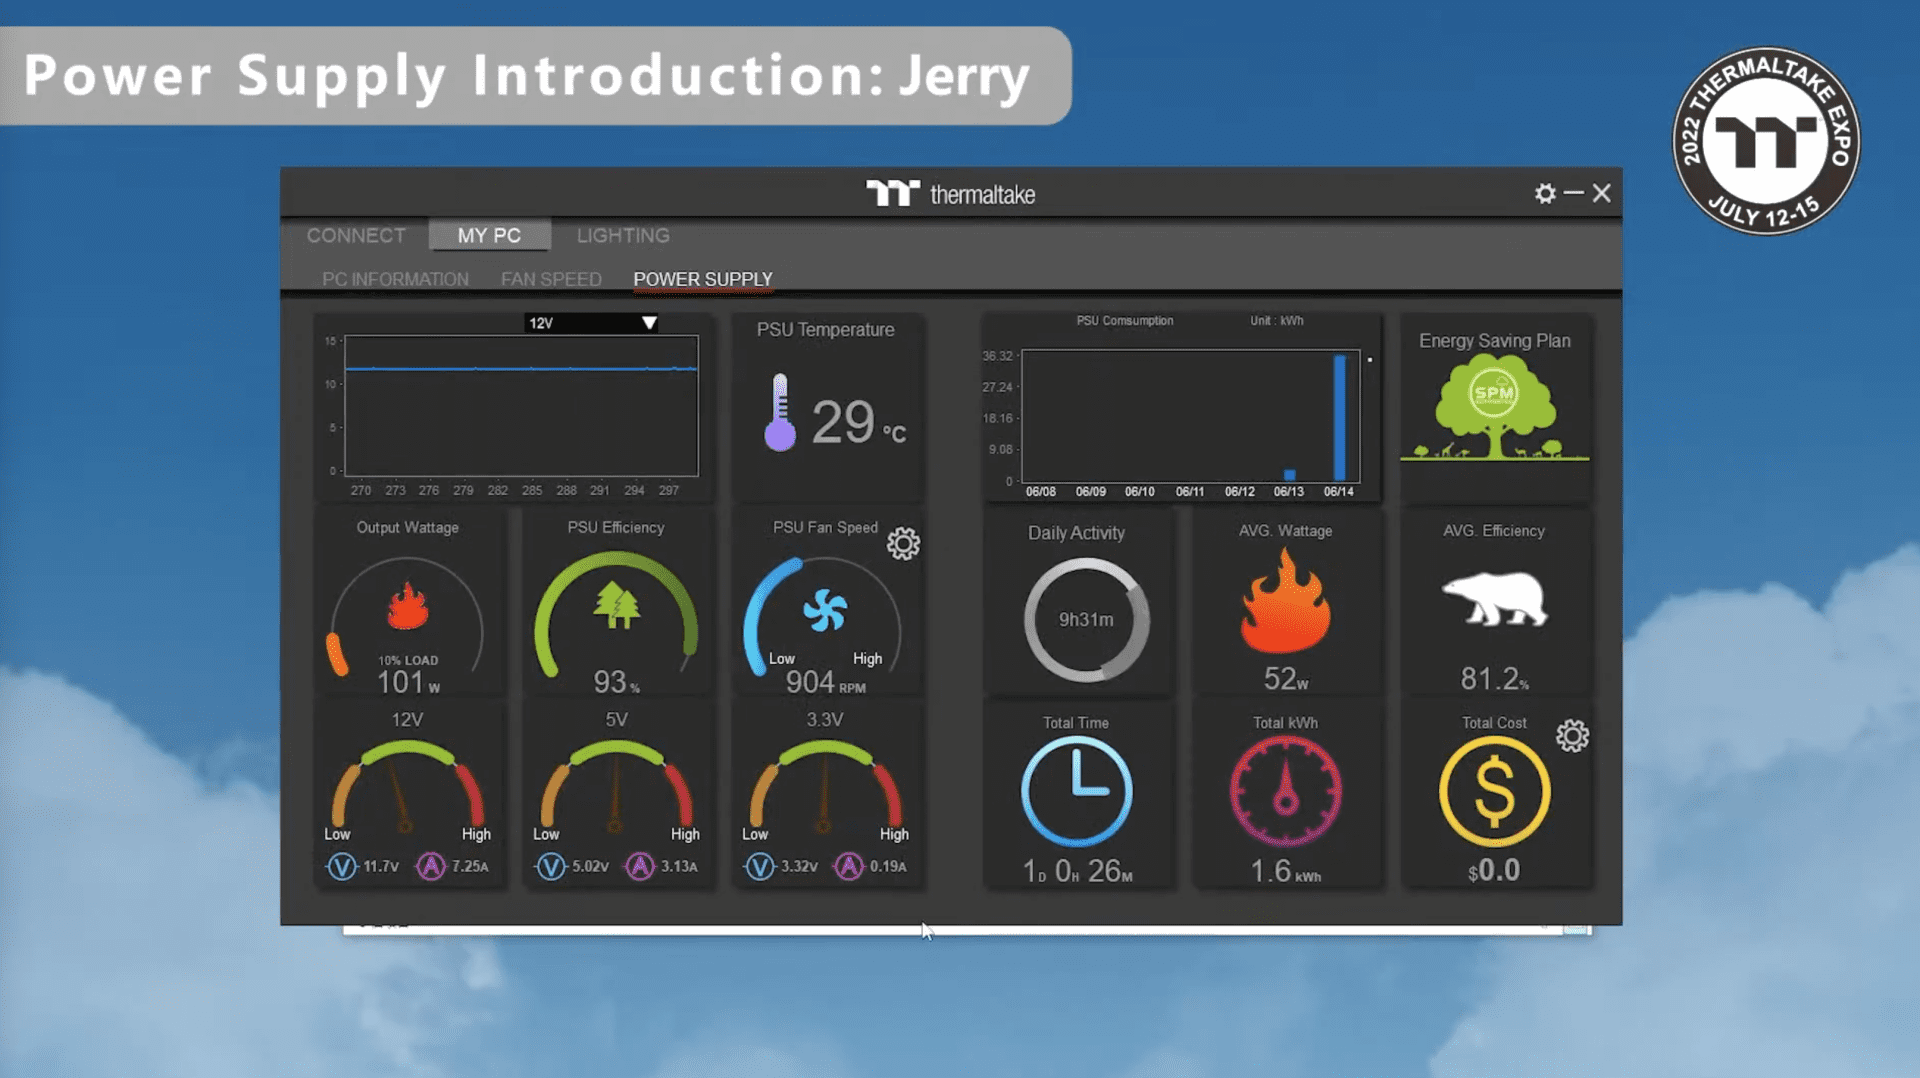Click the 11.7V reading on 12V rail
This screenshot has height=1078, width=1920.
point(381,866)
